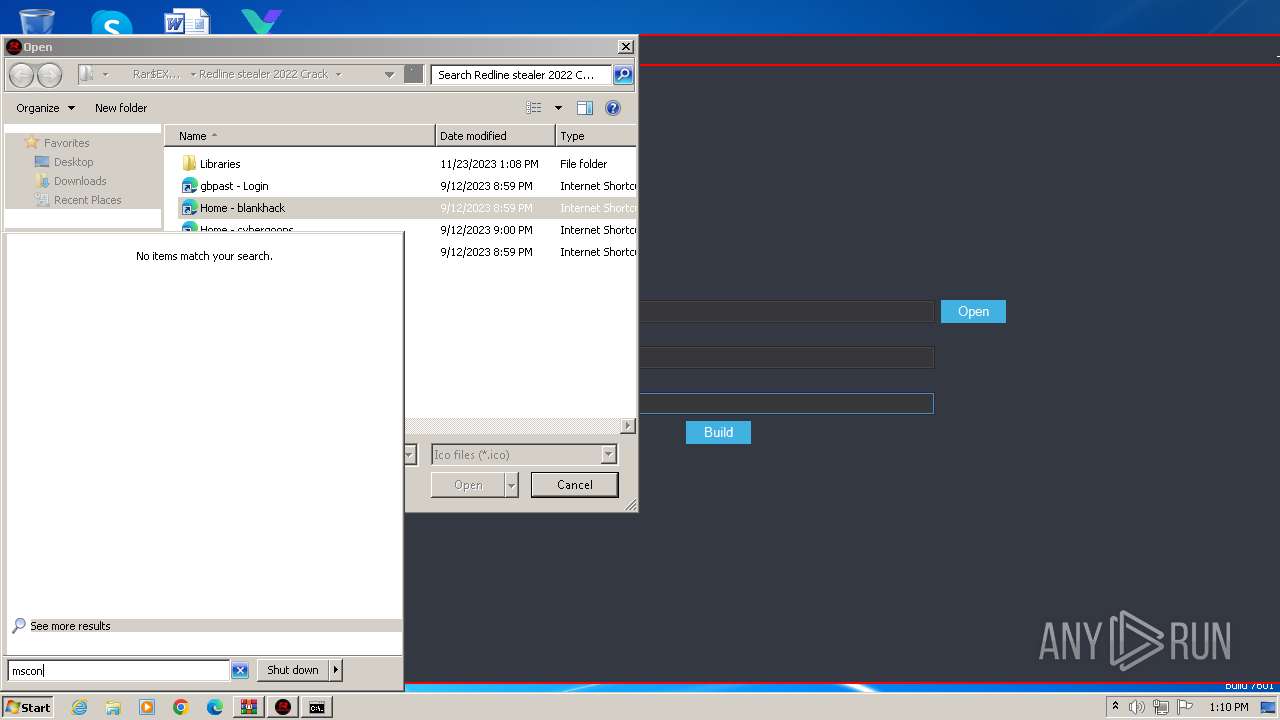Switch to WinRAR taskbar button
The width and height of the screenshot is (1280, 720).
point(249,707)
